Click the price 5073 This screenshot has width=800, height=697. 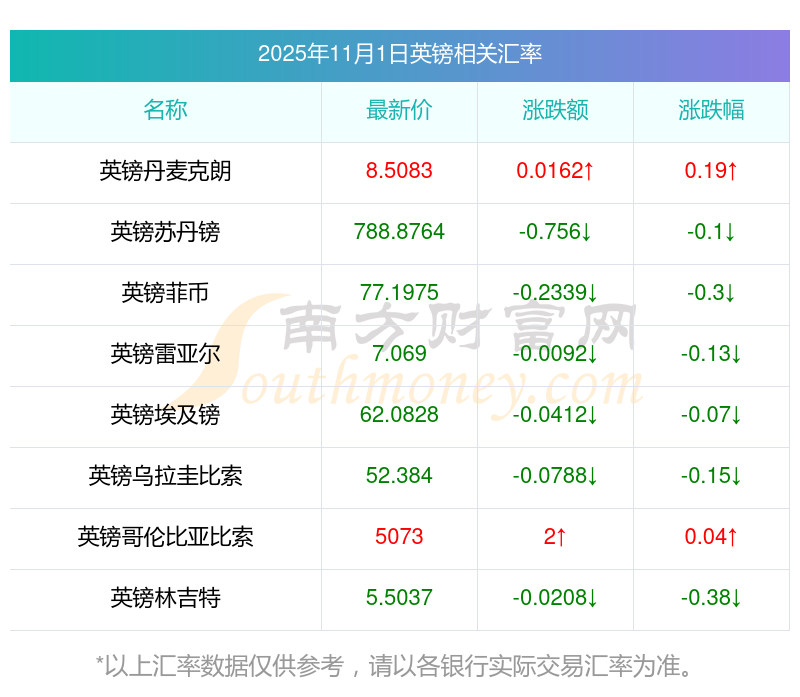(x=399, y=537)
